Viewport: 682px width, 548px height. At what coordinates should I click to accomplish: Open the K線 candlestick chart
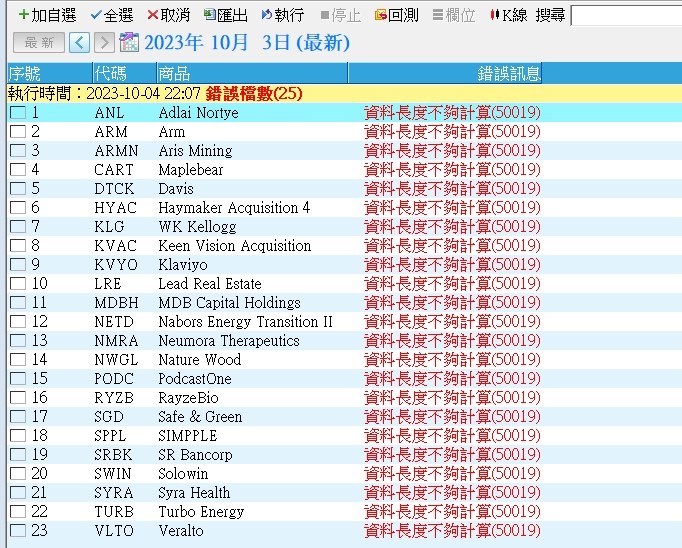(x=508, y=15)
